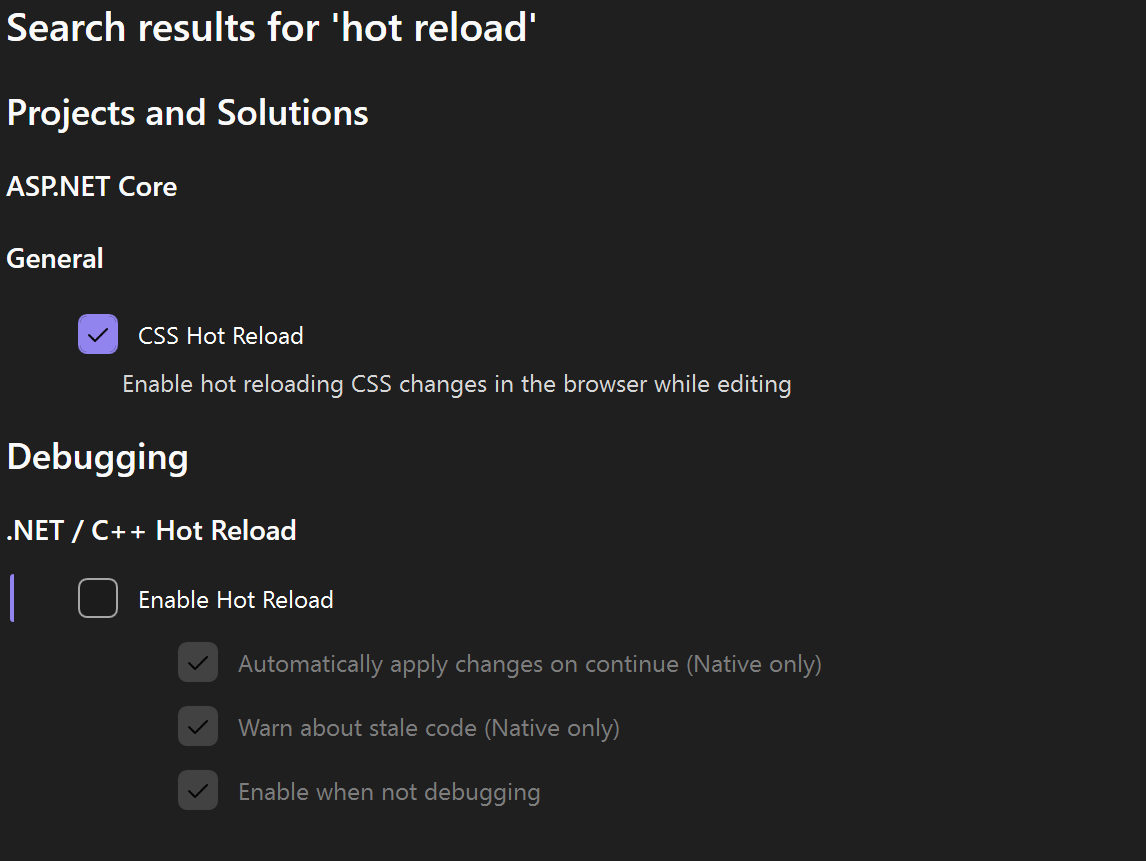Click the Warn about stale code label
This screenshot has width=1146, height=861.
(428, 727)
